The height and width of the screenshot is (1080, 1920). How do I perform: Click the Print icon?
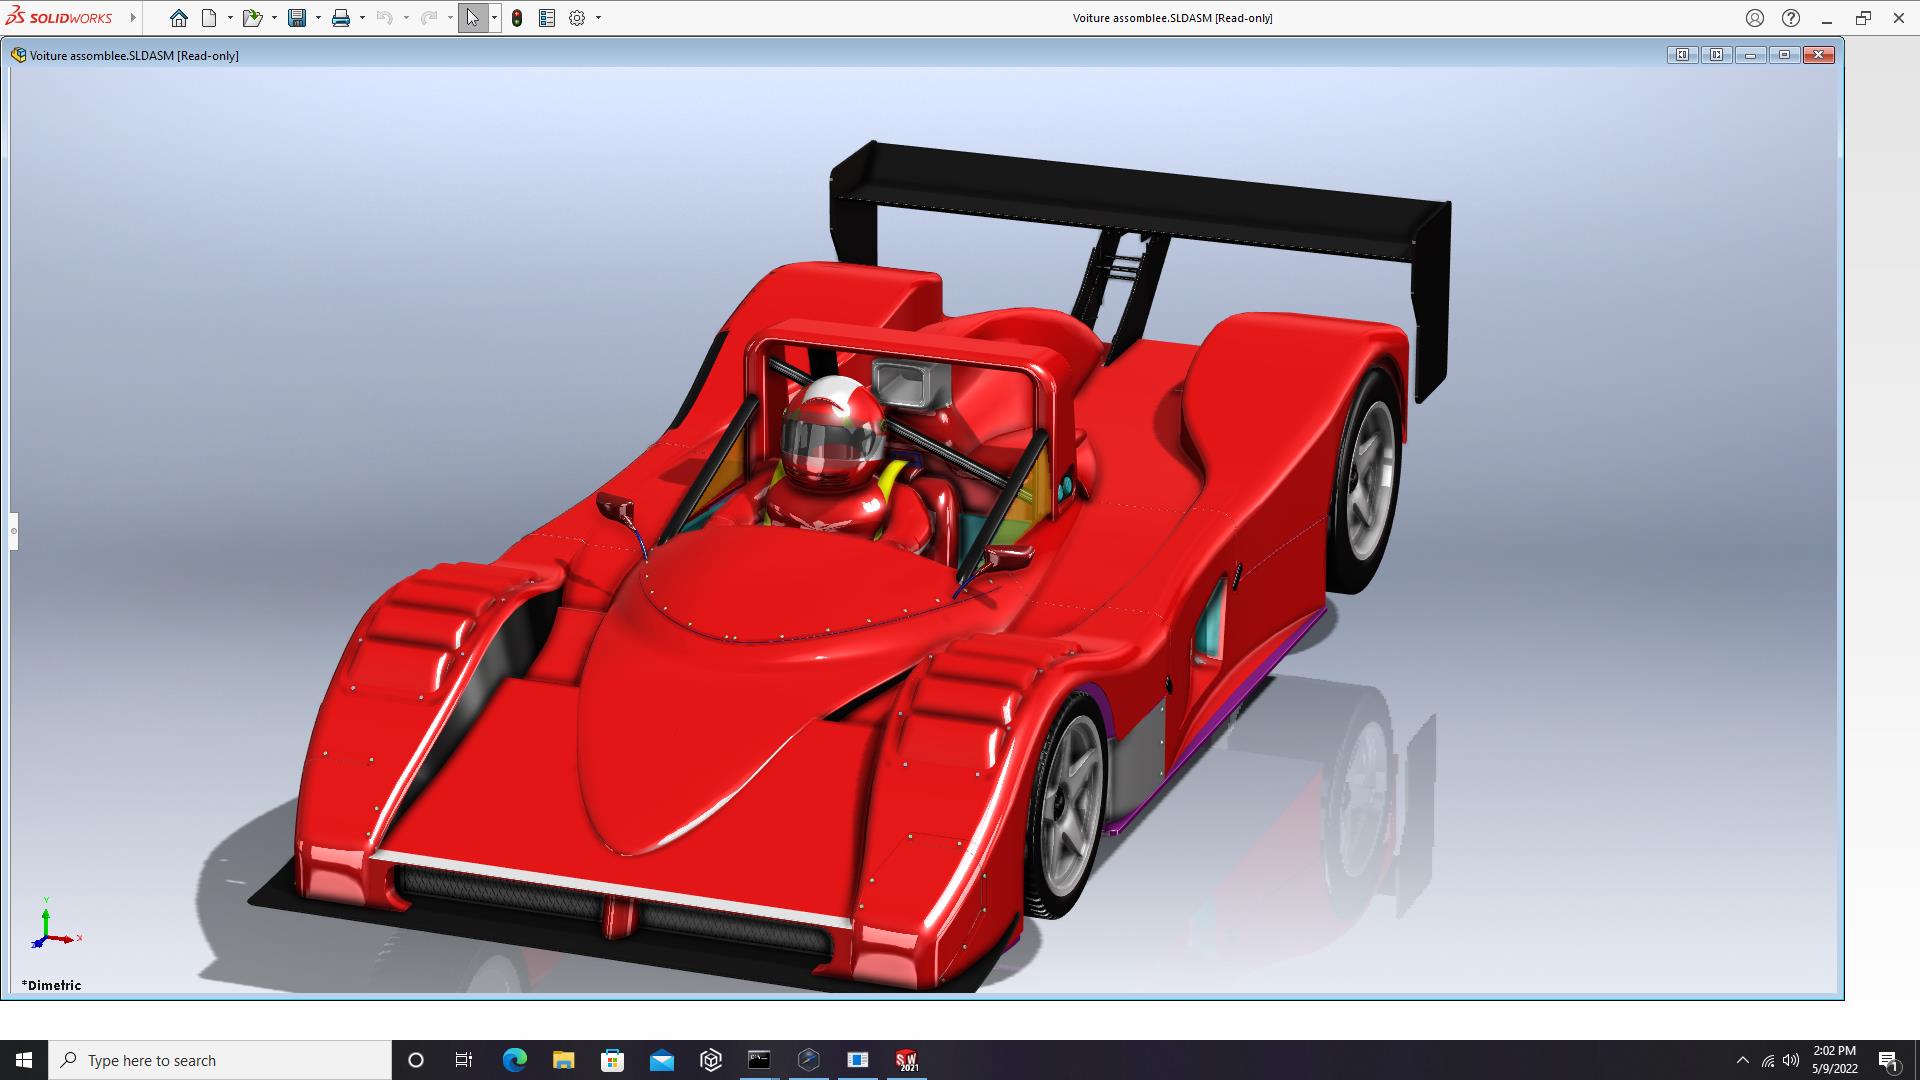click(341, 18)
